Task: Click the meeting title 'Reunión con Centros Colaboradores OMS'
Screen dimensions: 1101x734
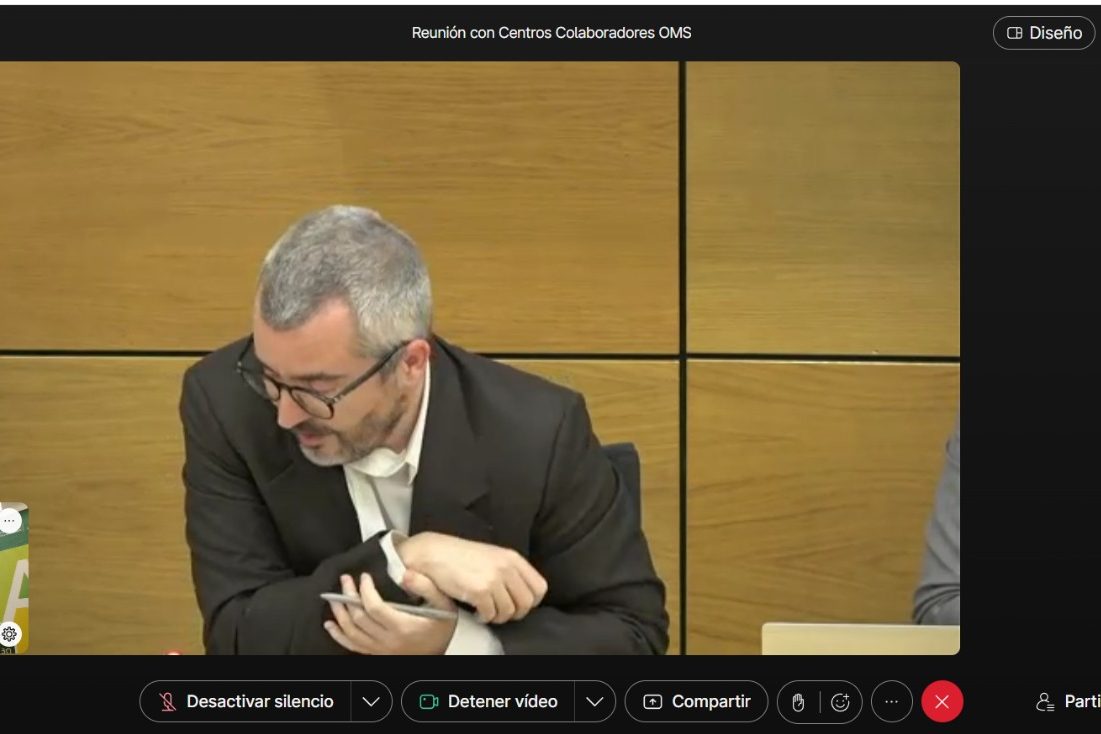Action: coord(551,33)
